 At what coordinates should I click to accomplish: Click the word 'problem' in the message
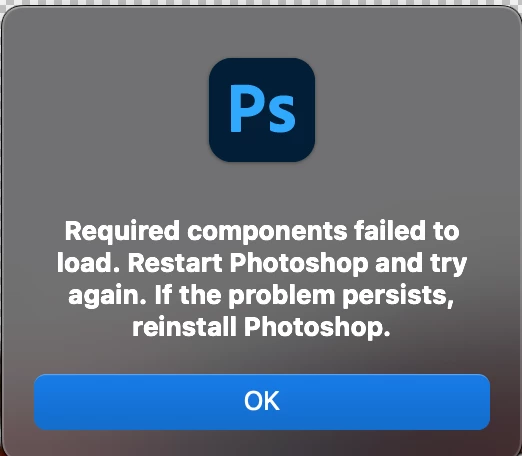pos(282,296)
